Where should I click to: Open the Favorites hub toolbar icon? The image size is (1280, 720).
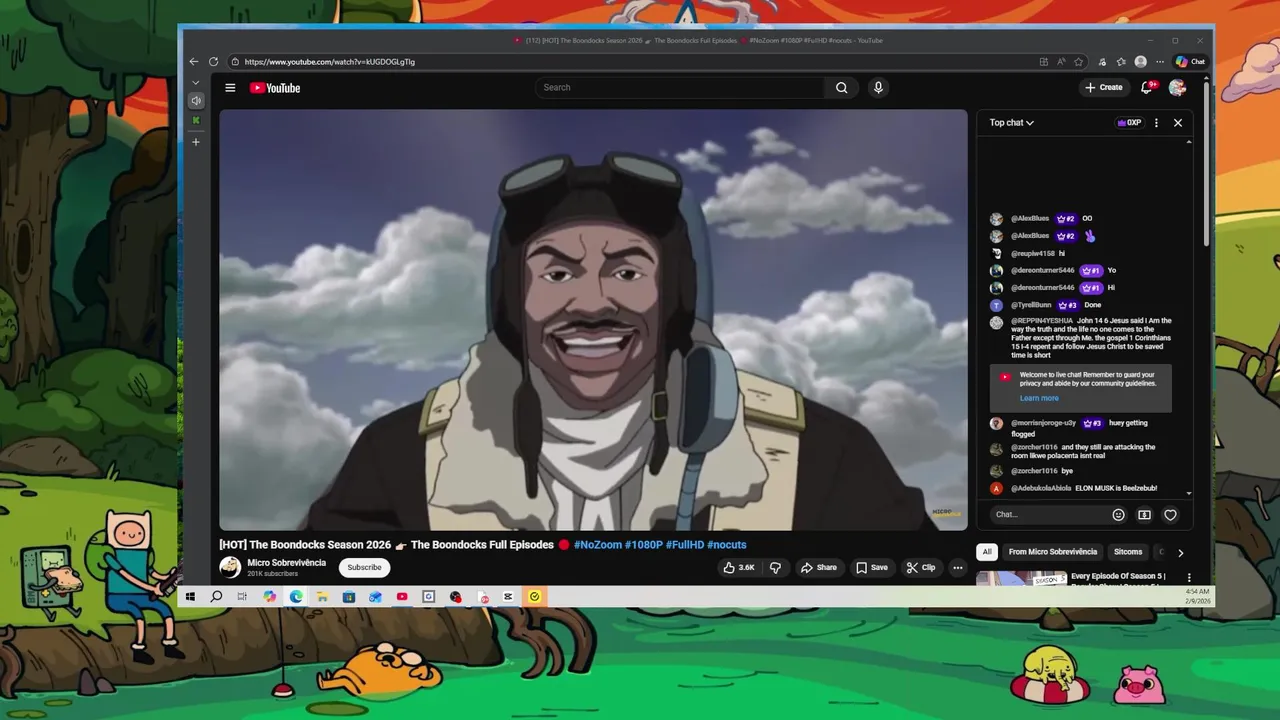click(1121, 62)
